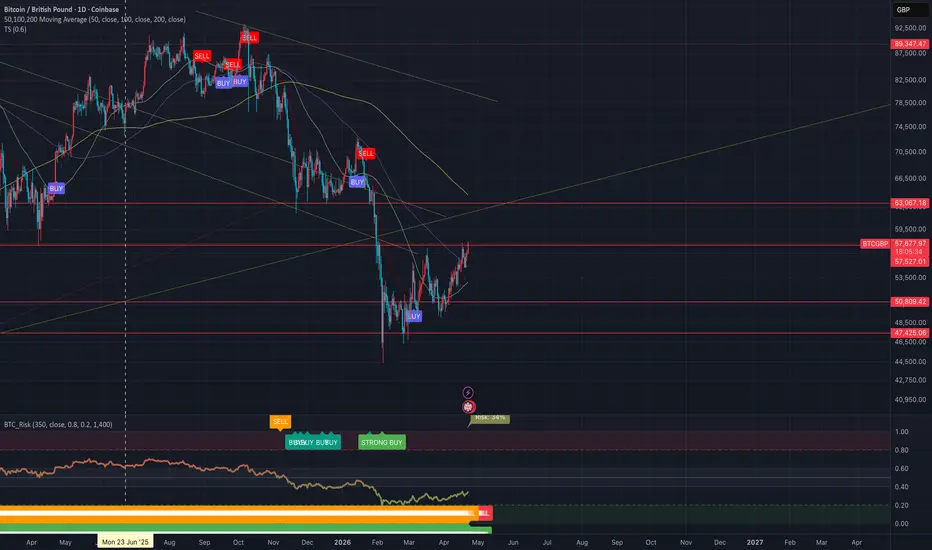Click the 57,677.97 current price label
The width and height of the screenshot is (932, 550).
pos(910,243)
